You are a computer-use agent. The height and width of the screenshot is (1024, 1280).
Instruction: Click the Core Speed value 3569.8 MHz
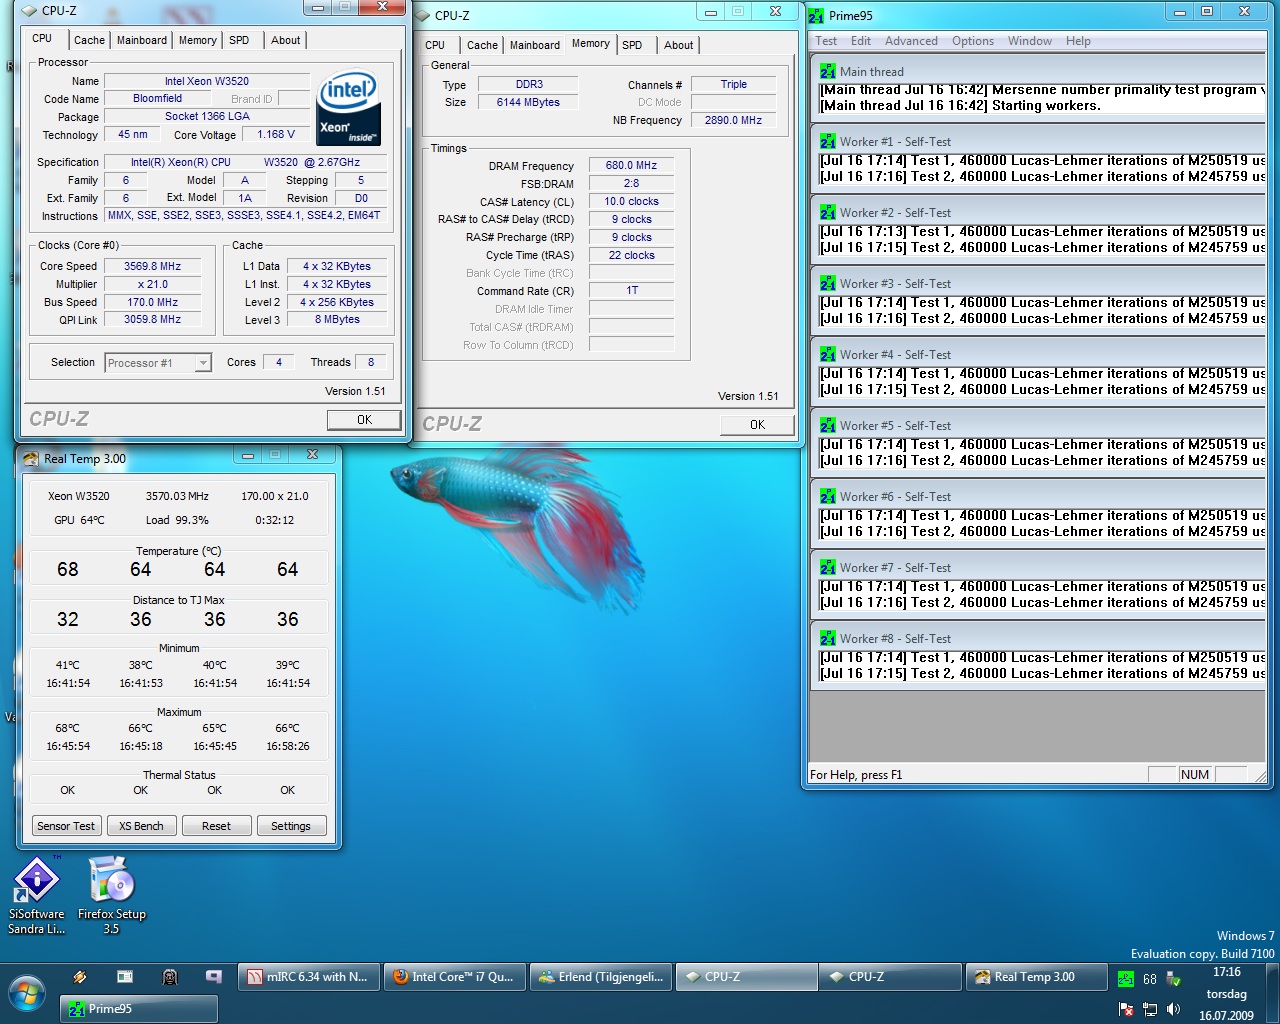(152, 267)
